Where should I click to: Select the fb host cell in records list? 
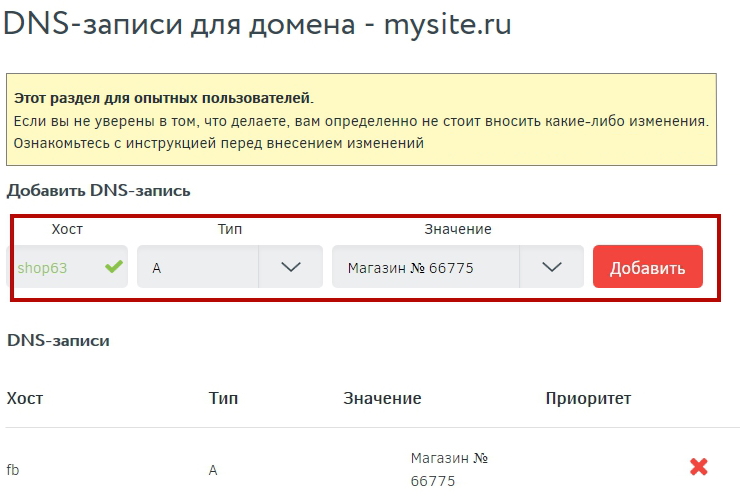13,469
